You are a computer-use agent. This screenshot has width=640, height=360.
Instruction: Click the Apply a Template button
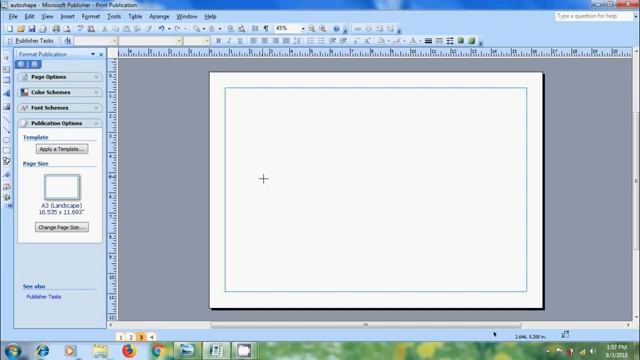pyautogui.click(x=62, y=149)
